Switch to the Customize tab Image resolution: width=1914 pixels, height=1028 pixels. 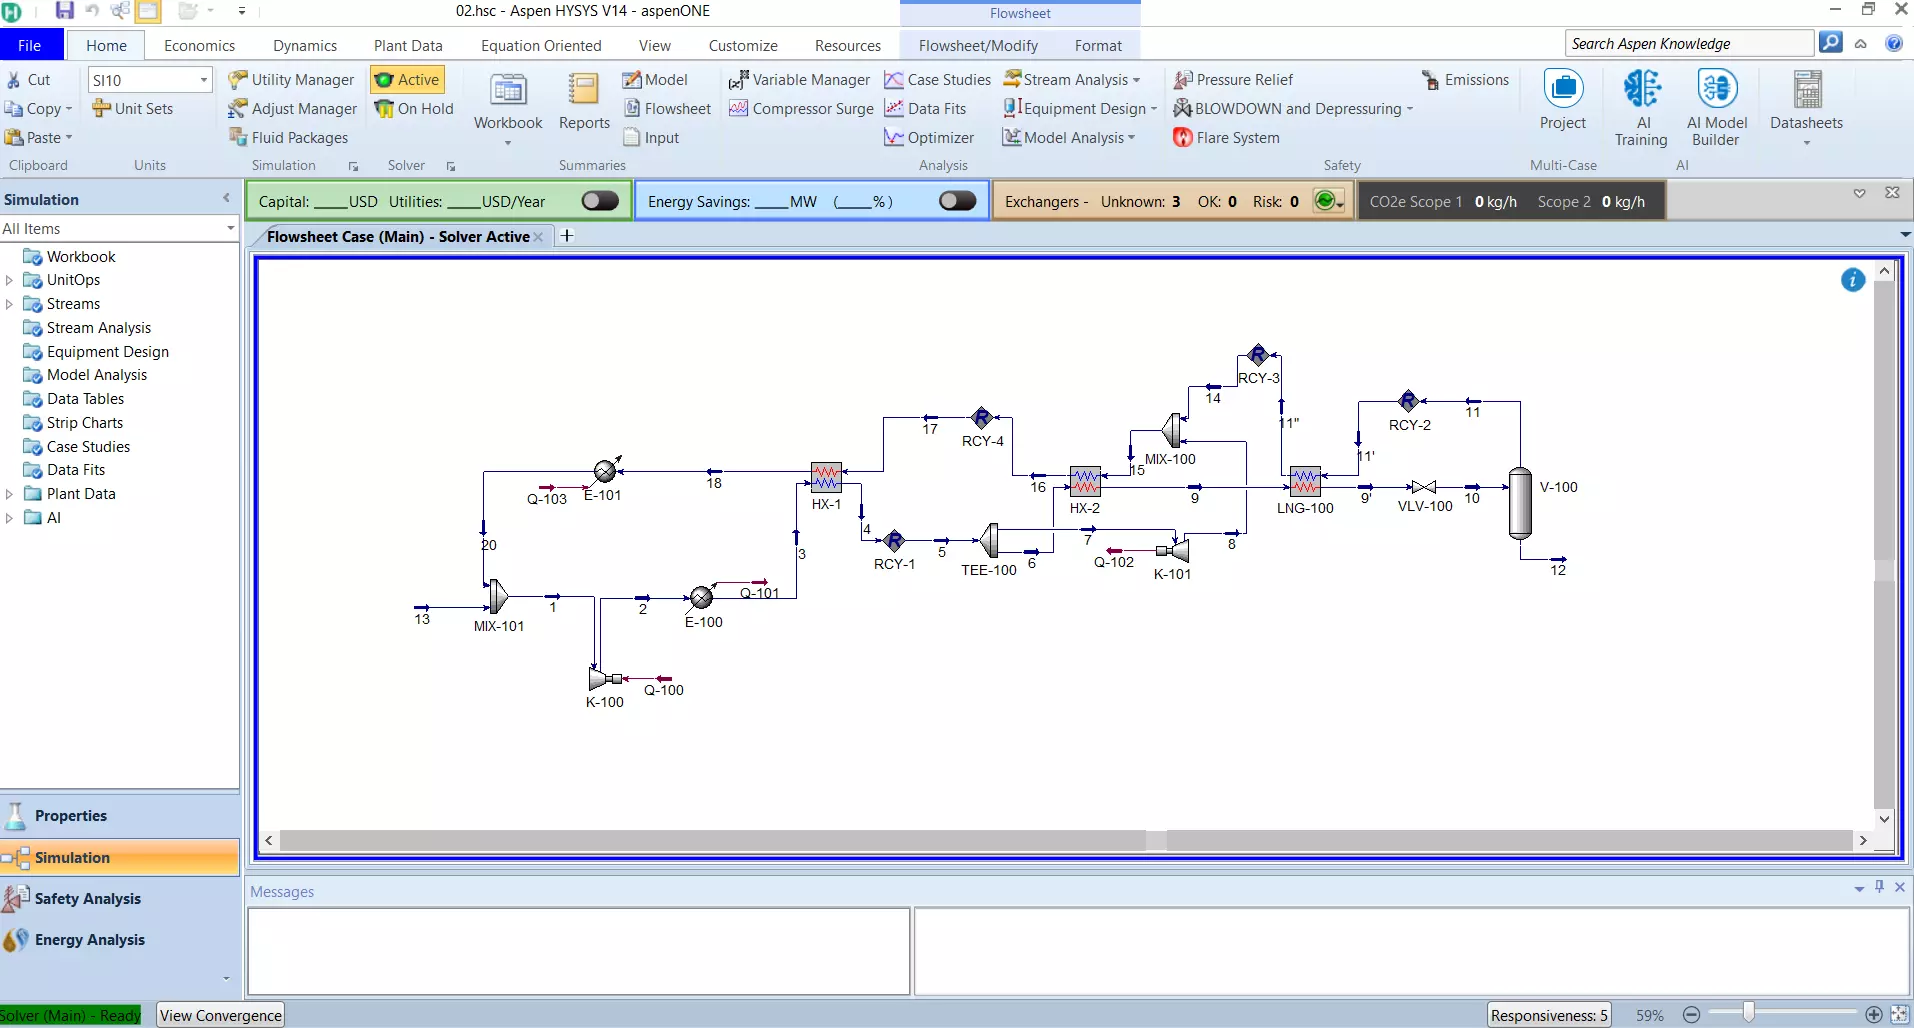(x=743, y=45)
